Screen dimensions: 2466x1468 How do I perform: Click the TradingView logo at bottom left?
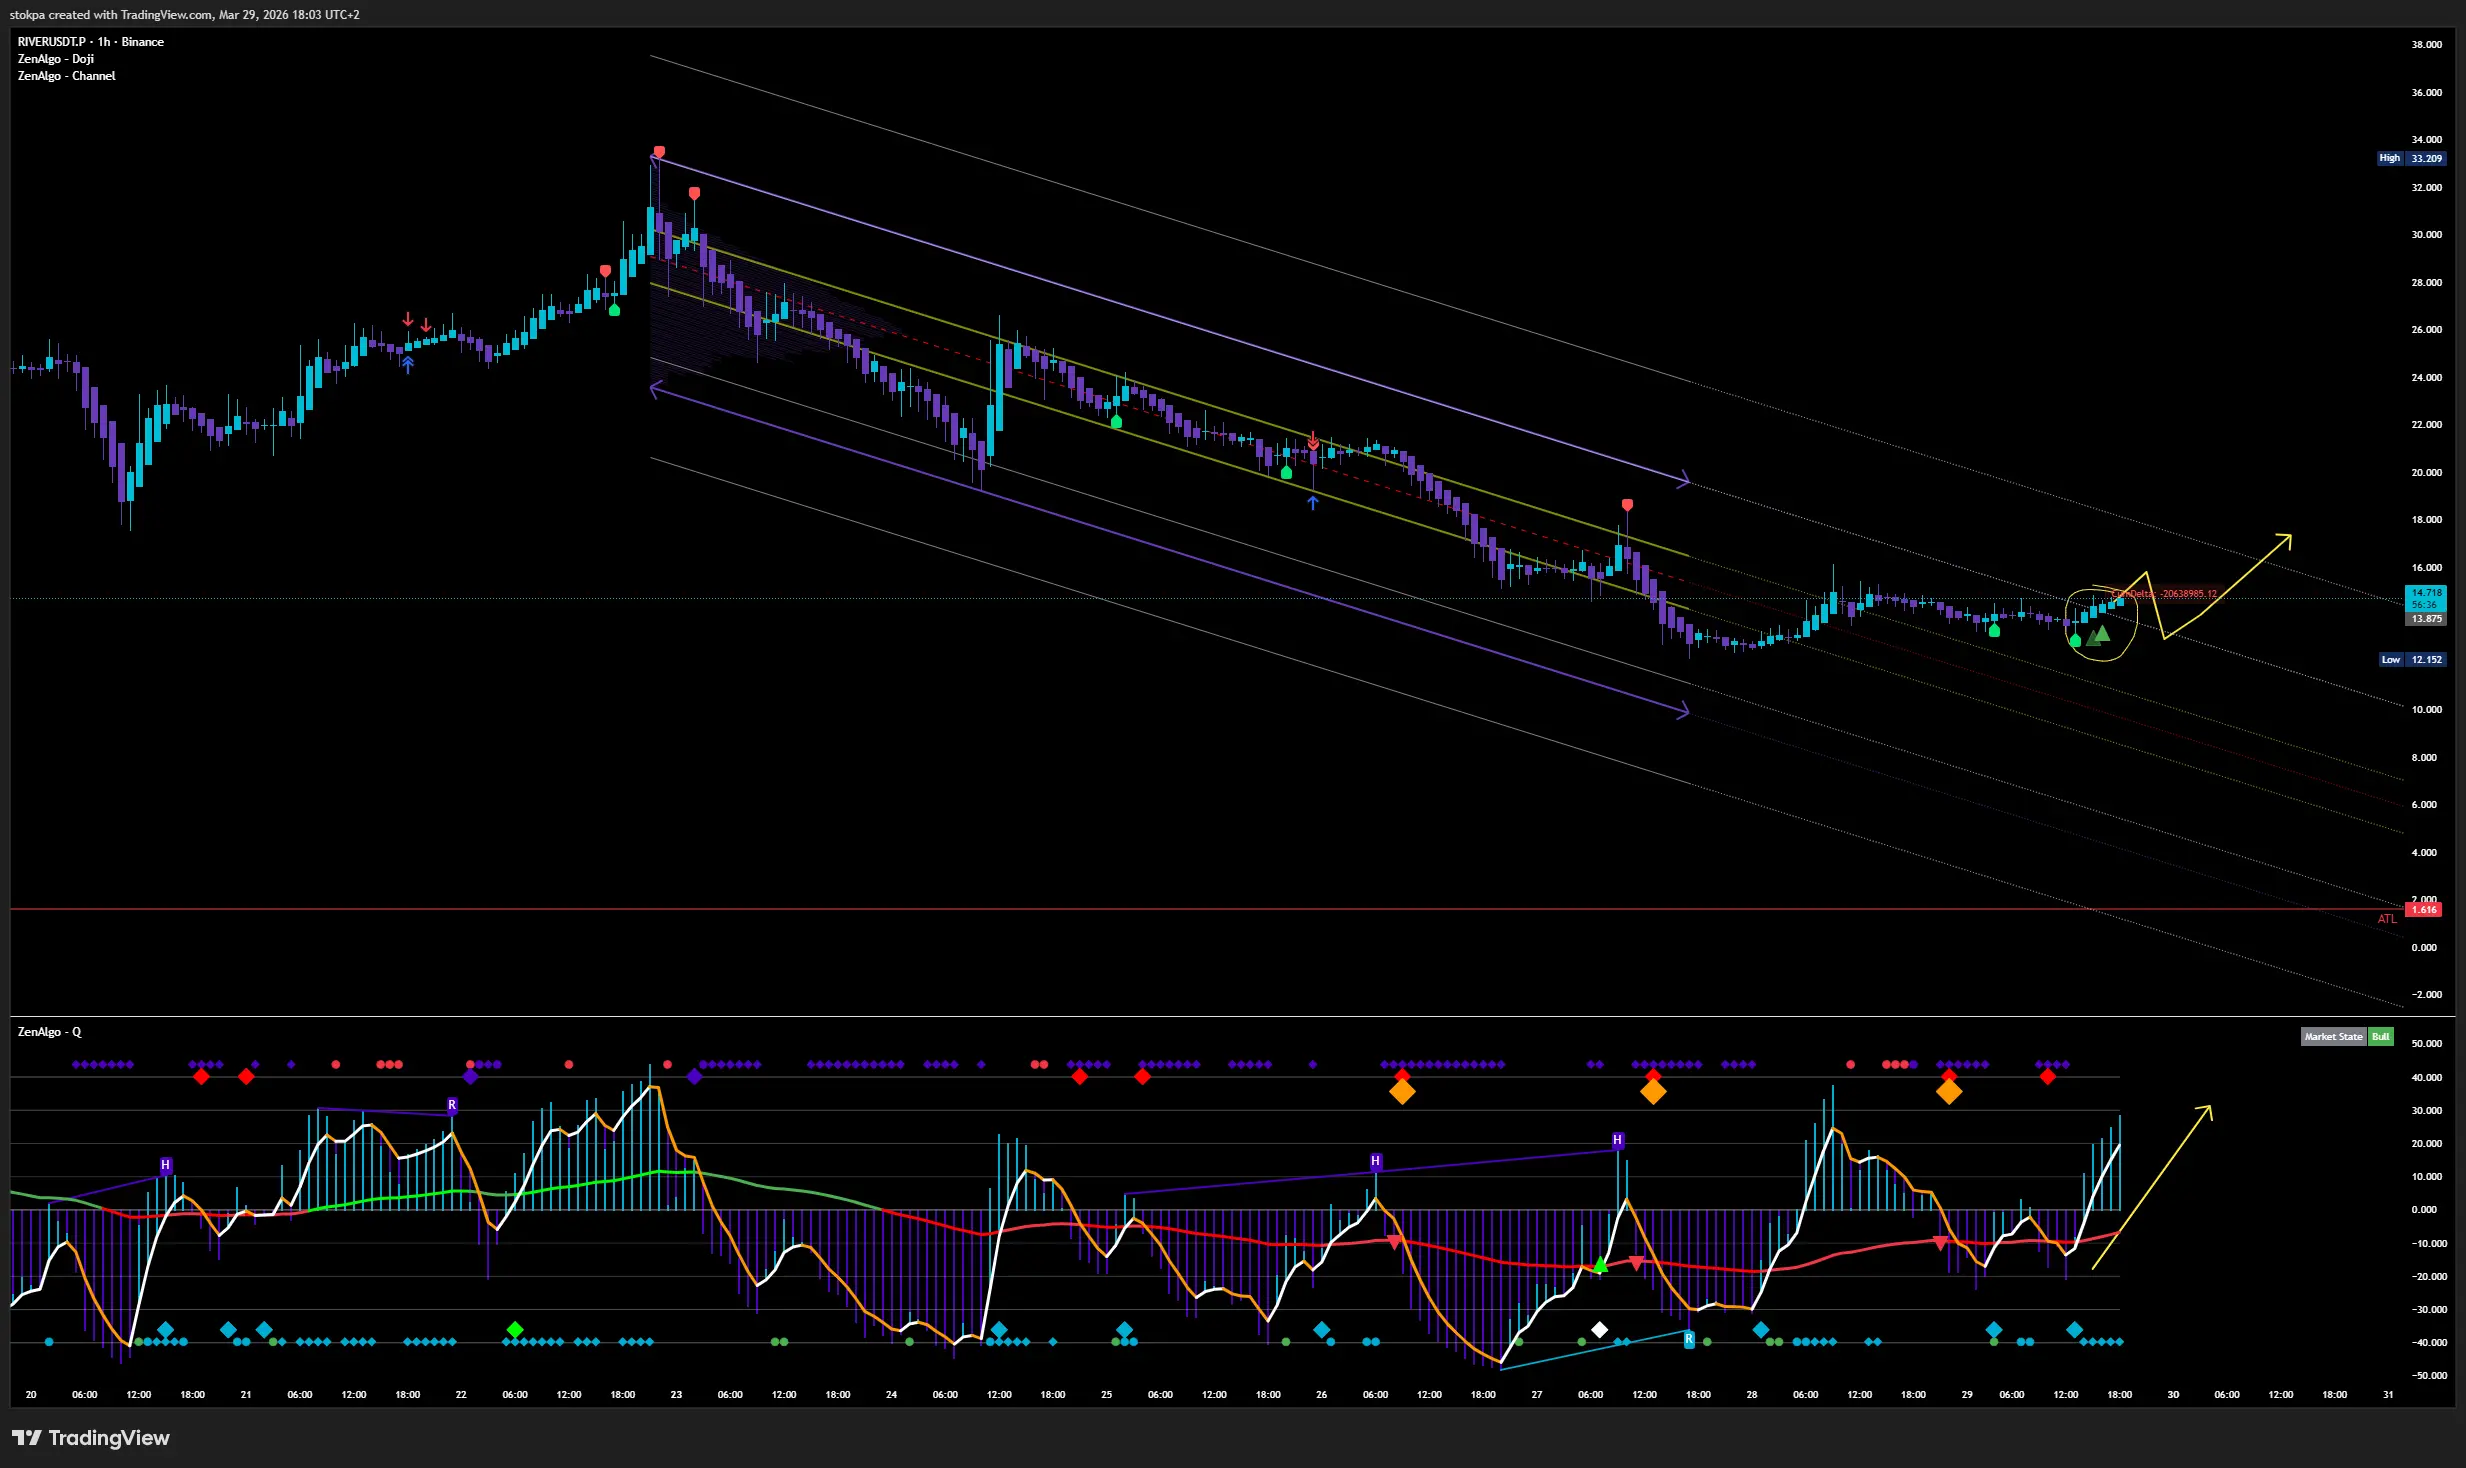click(90, 1438)
